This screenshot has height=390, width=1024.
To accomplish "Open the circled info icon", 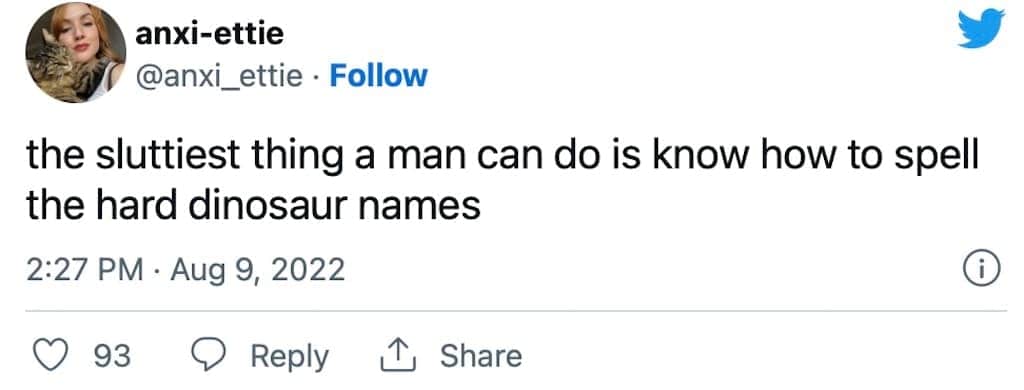I will tap(982, 269).
